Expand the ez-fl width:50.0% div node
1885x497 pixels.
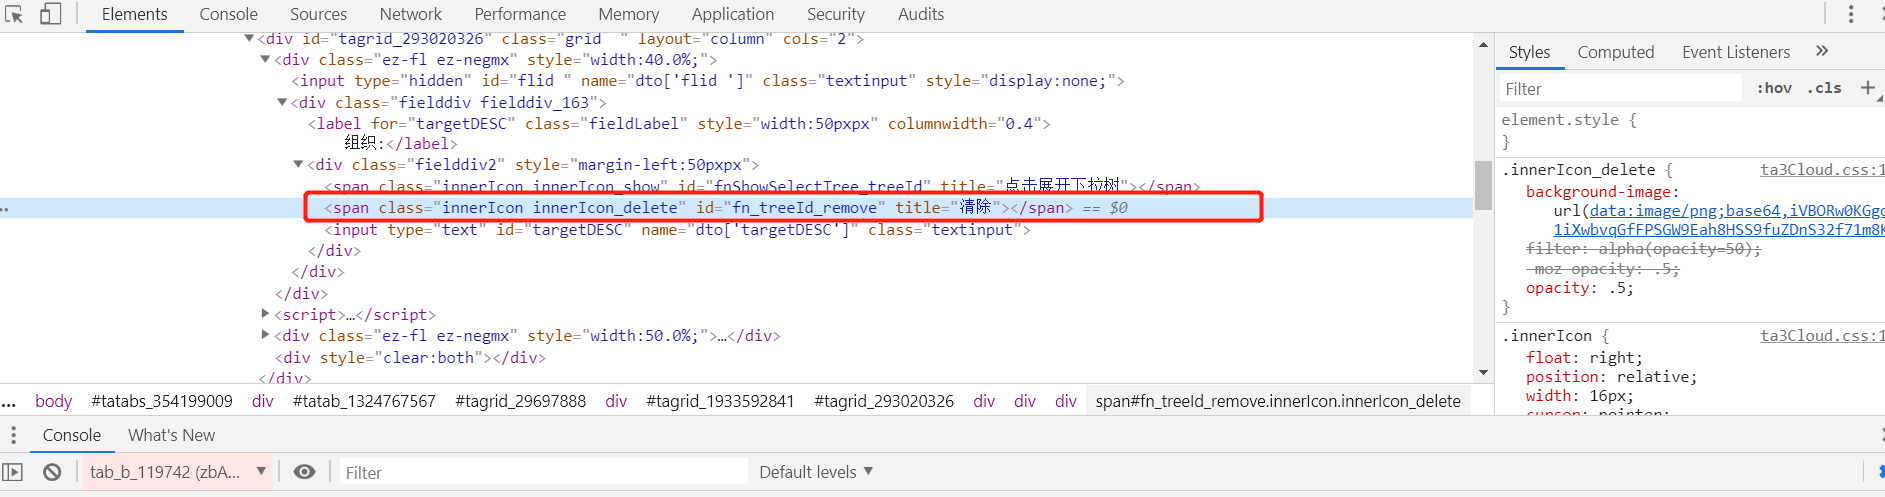pyautogui.click(x=265, y=335)
